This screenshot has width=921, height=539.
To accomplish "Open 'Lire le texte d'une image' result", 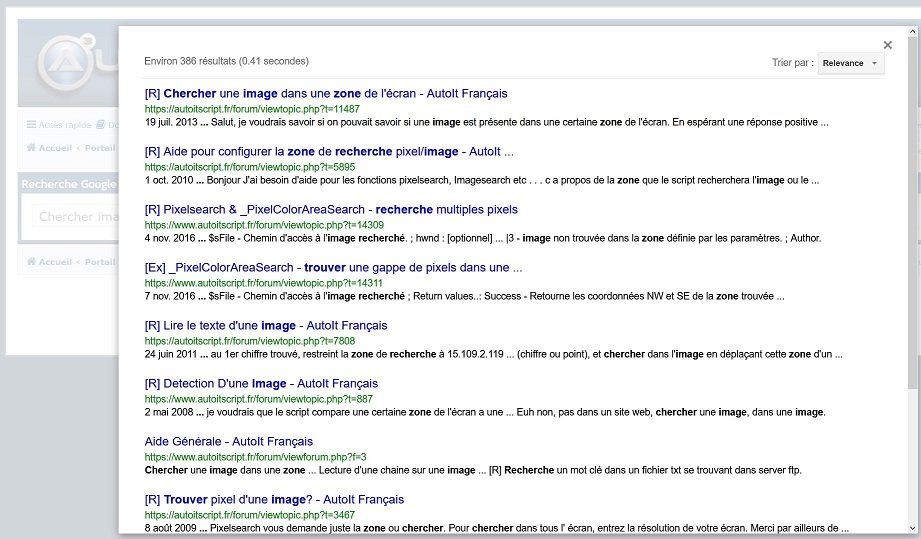I will pyautogui.click(x=265, y=326).
